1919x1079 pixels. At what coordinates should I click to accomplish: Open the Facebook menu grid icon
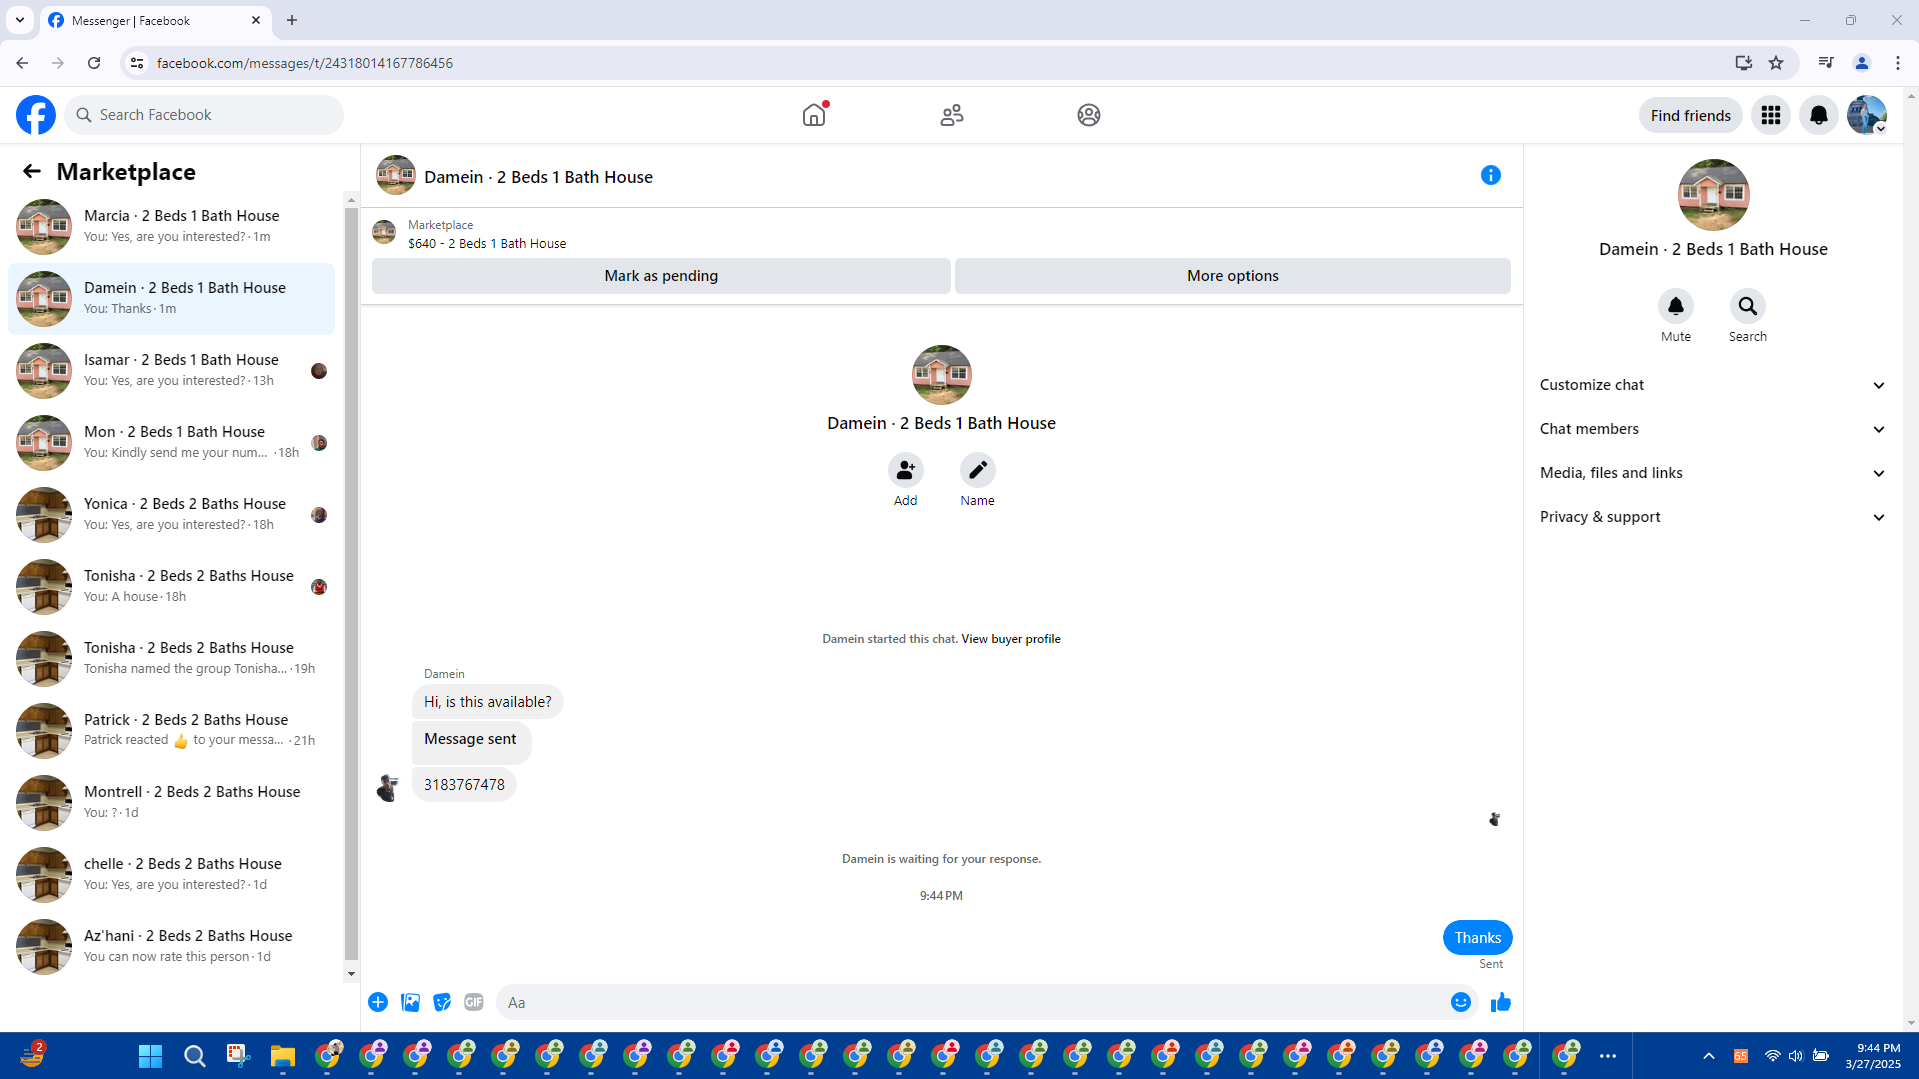click(x=1771, y=115)
